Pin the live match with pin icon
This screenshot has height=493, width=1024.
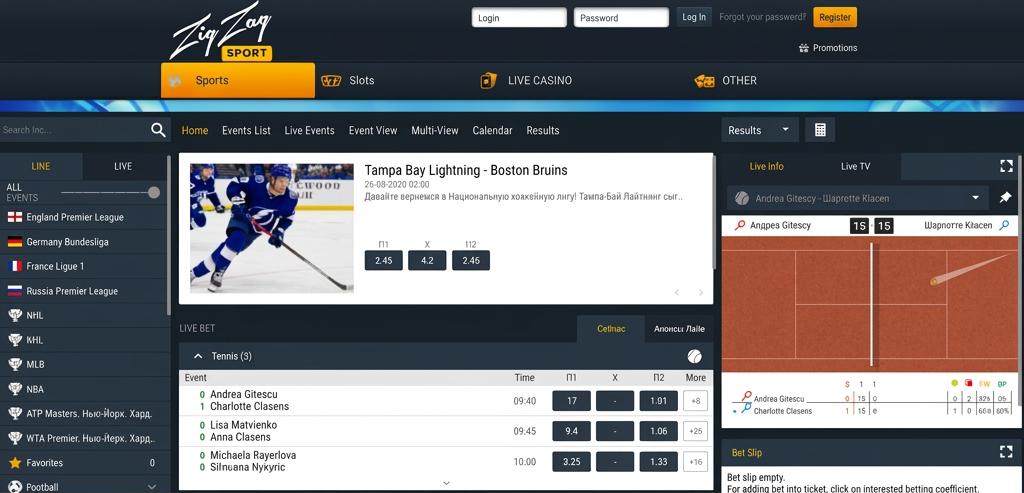tap(1006, 197)
